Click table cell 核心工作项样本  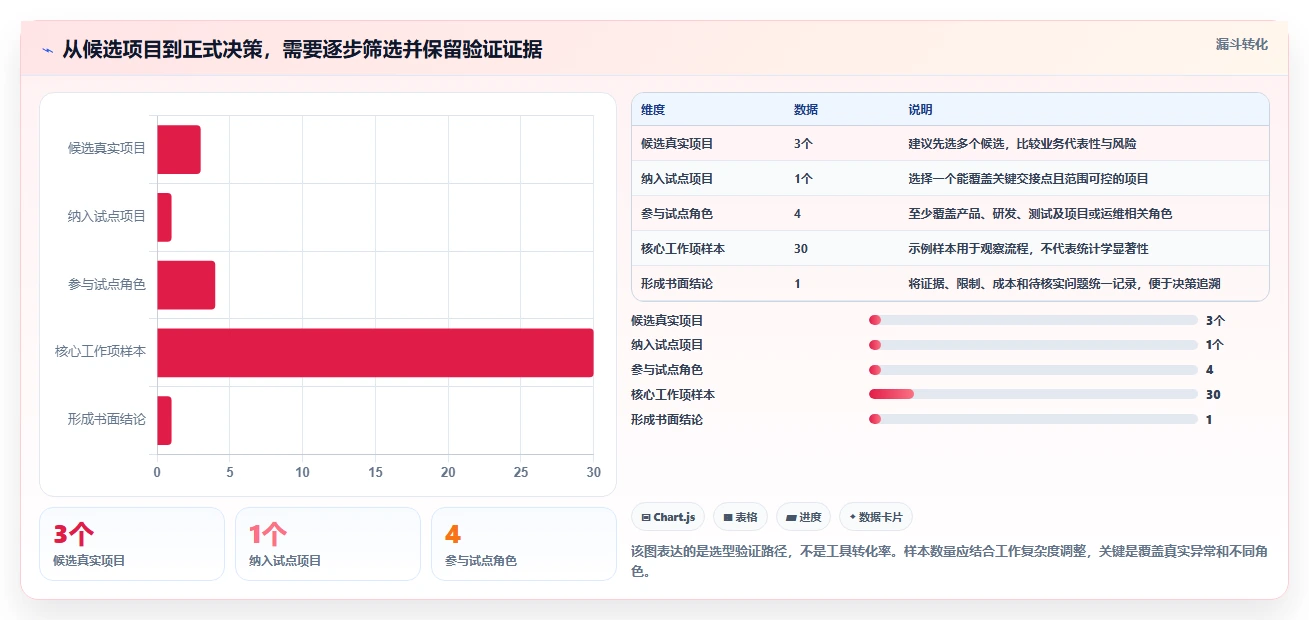tap(683, 249)
